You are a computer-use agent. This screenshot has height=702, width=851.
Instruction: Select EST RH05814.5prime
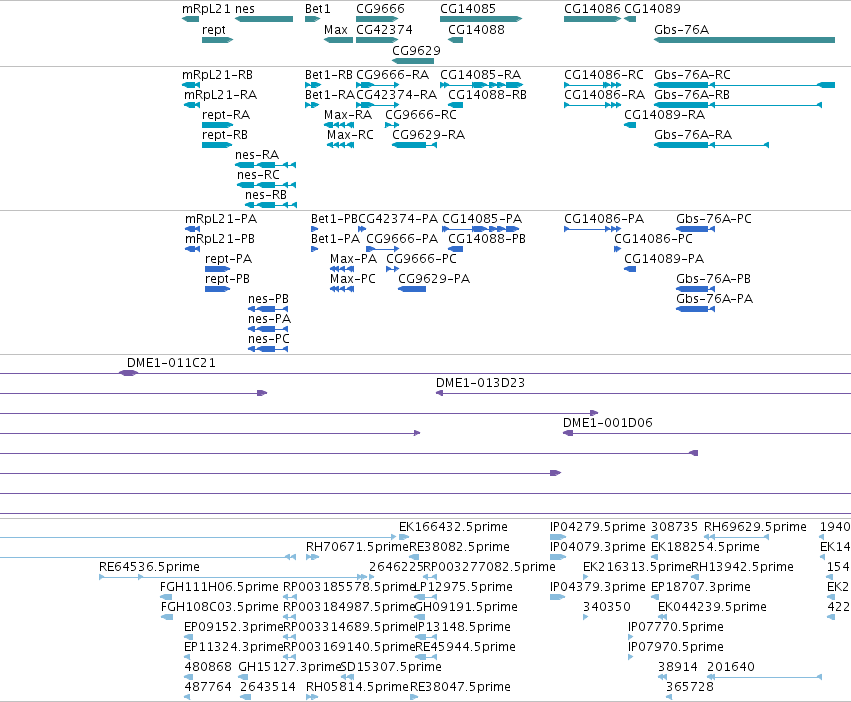(x=357, y=687)
